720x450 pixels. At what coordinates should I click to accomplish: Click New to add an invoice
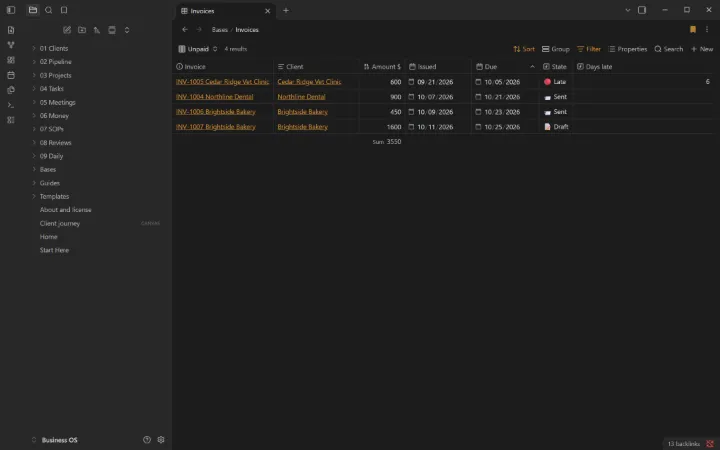point(702,49)
